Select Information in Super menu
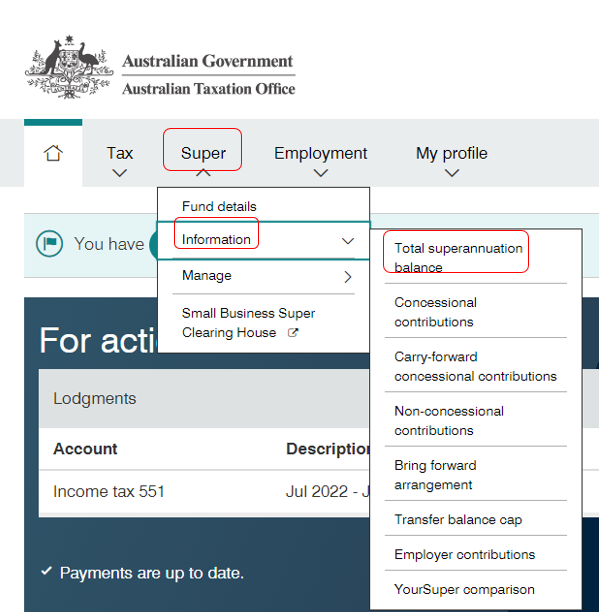 click(x=216, y=239)
